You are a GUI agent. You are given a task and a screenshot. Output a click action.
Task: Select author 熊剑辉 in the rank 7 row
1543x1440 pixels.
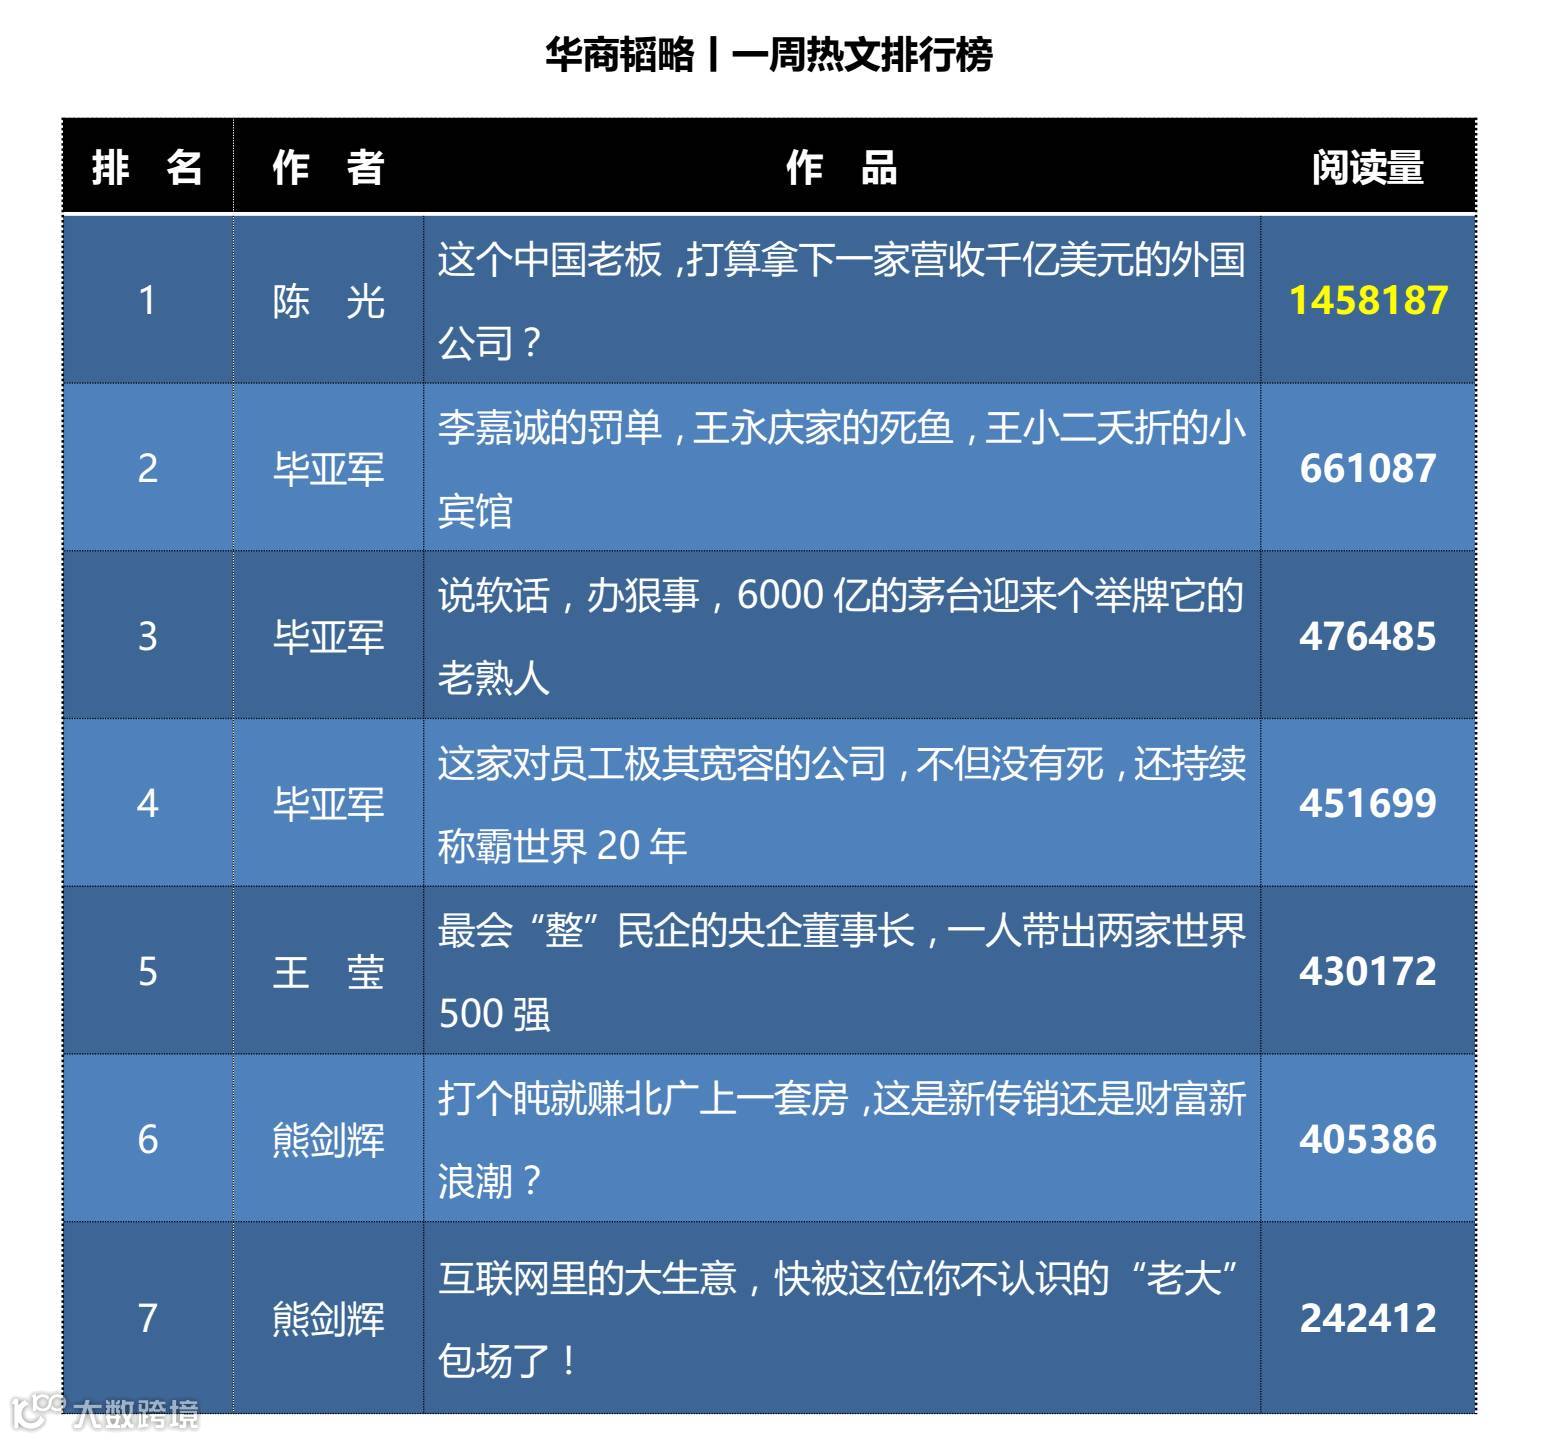[x=328, y=1317]
